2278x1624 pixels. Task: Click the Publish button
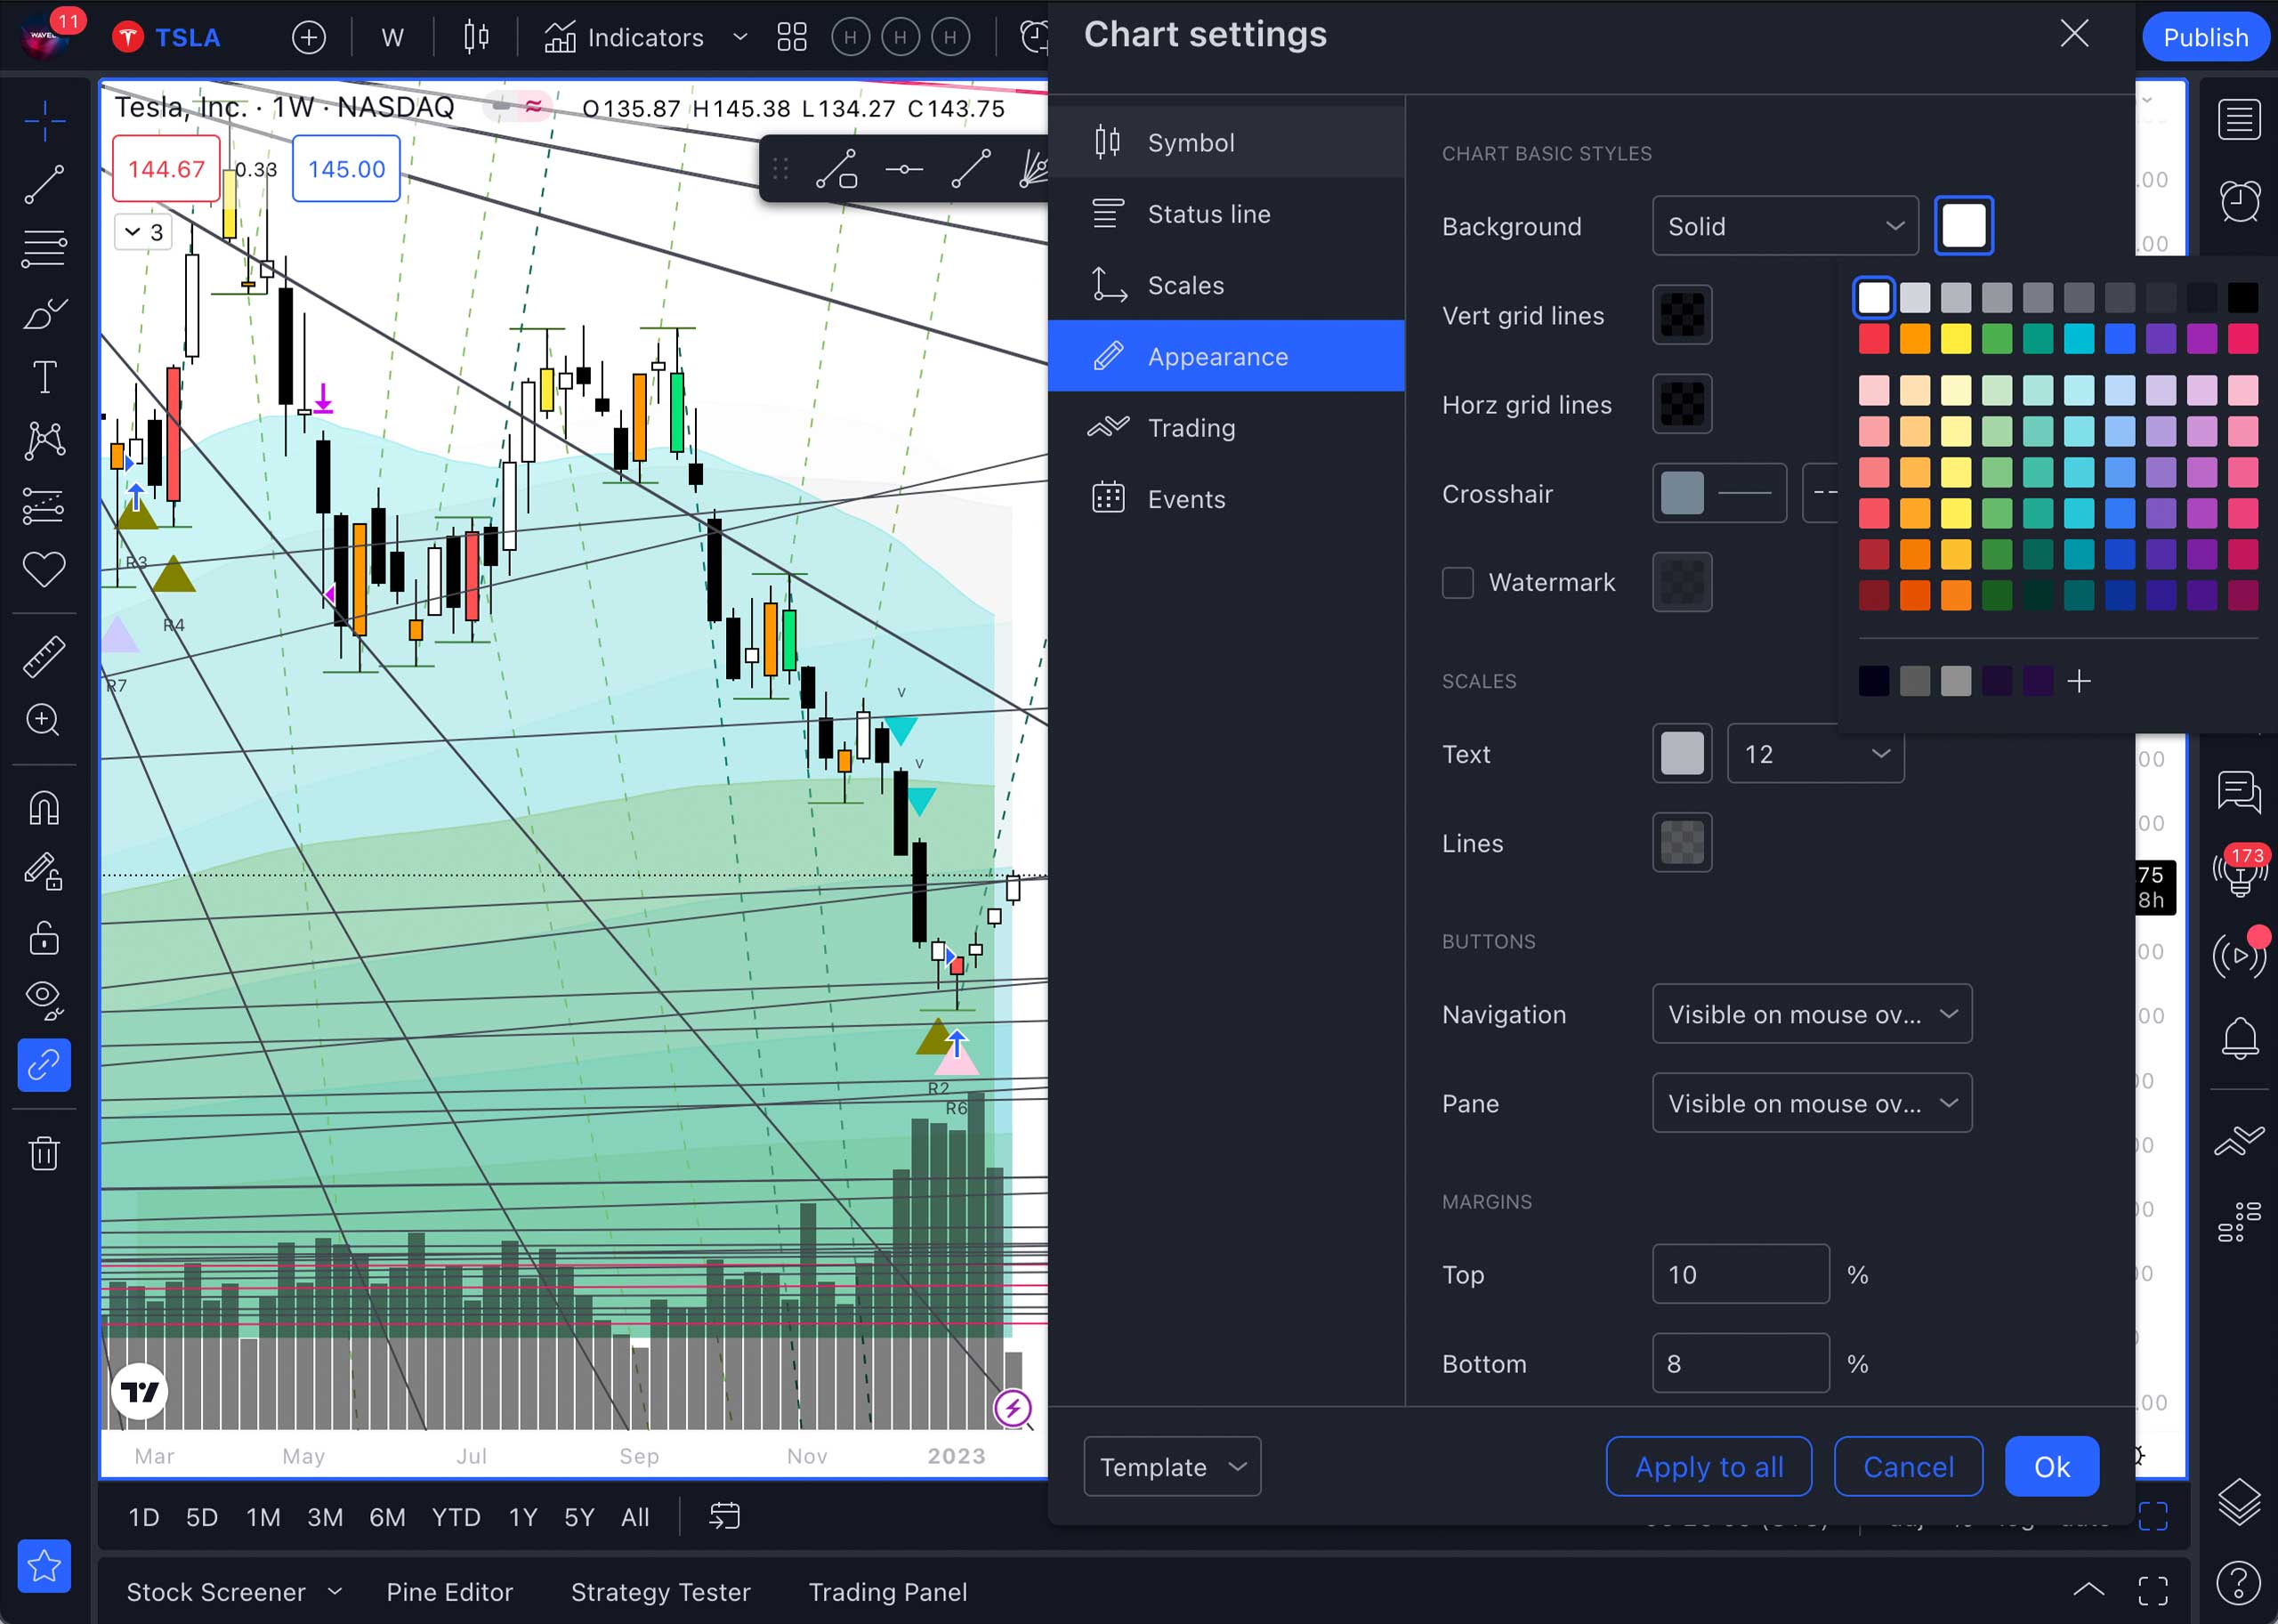[x=2205, y=38]
